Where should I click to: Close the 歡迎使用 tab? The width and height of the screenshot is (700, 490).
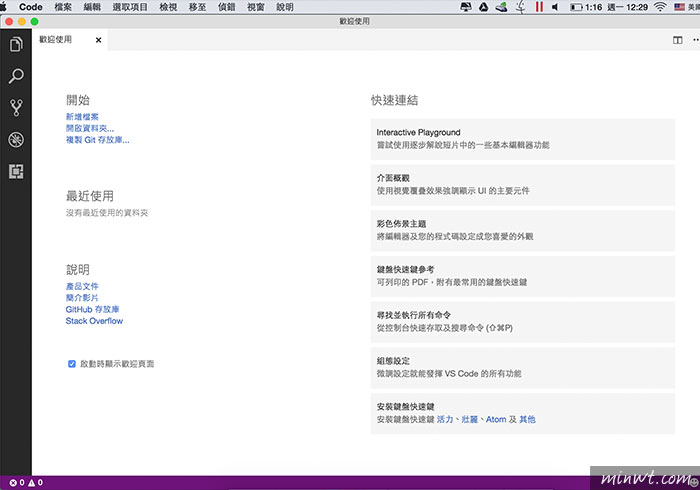[98, 40]
